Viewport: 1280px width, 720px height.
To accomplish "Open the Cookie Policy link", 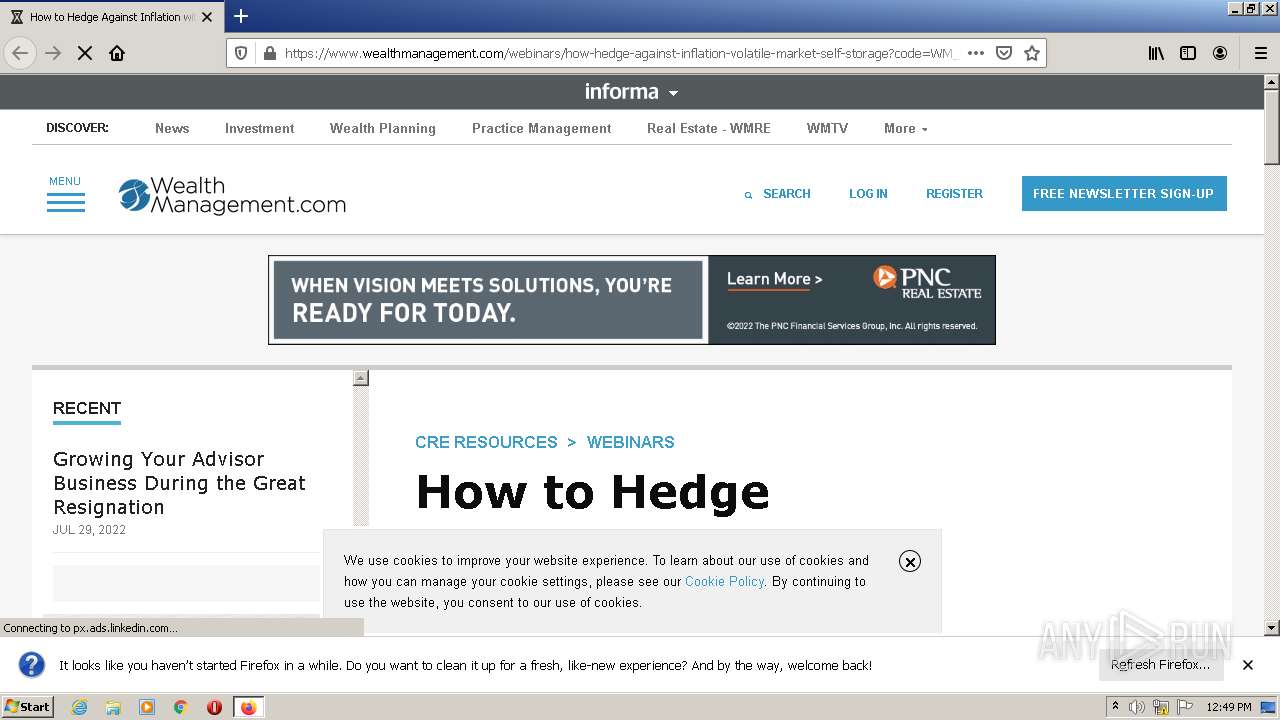I will (724, 581).
